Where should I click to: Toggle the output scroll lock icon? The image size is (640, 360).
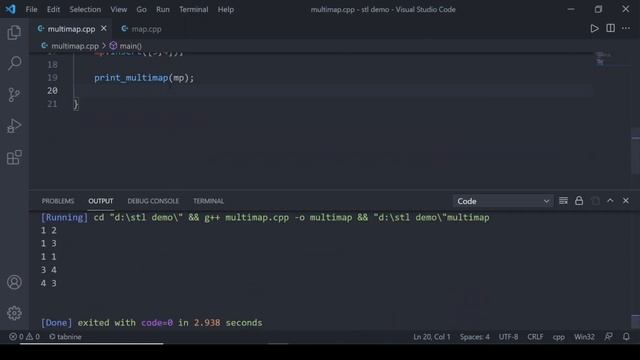coord(579,201)
